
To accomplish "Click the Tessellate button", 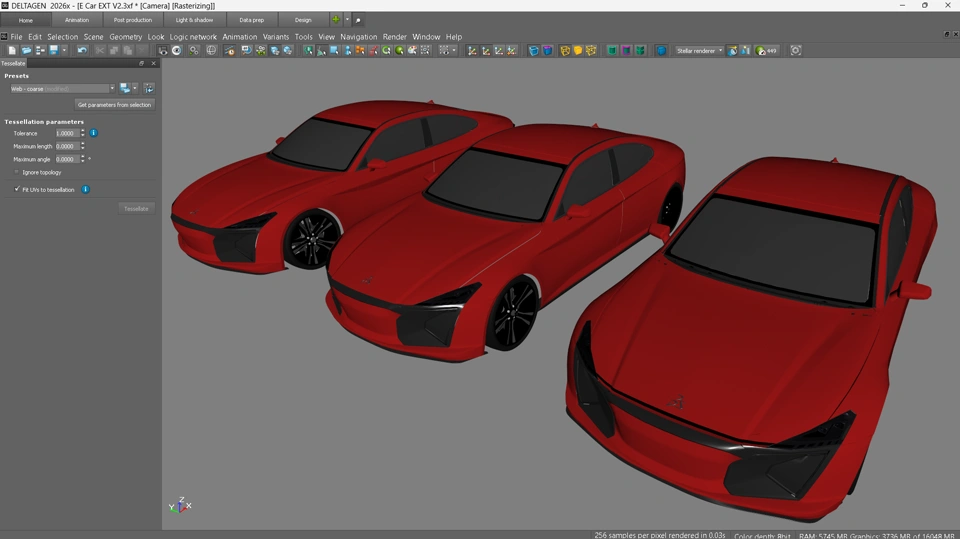I will pos(136,208).
